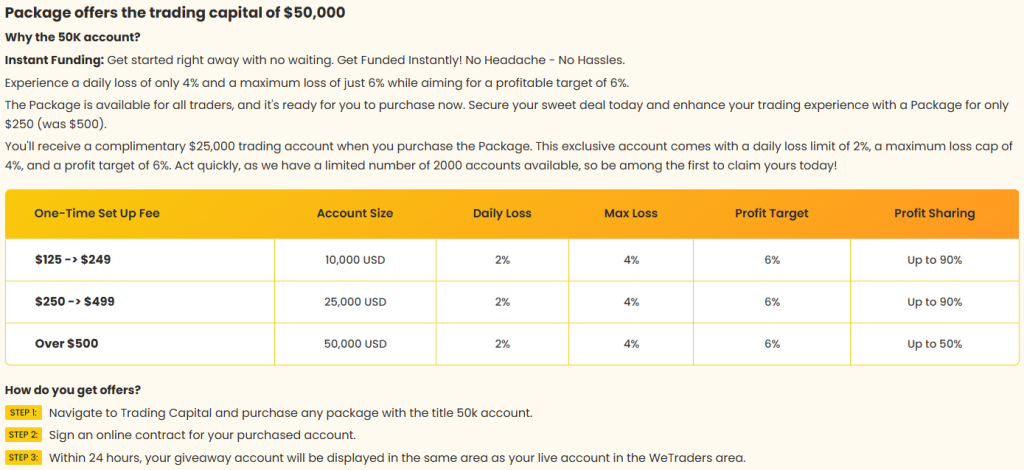Screen dimensions: 1024x470
Task: Click the "Package offers the trading capital" heading
Action: [176, 15]
